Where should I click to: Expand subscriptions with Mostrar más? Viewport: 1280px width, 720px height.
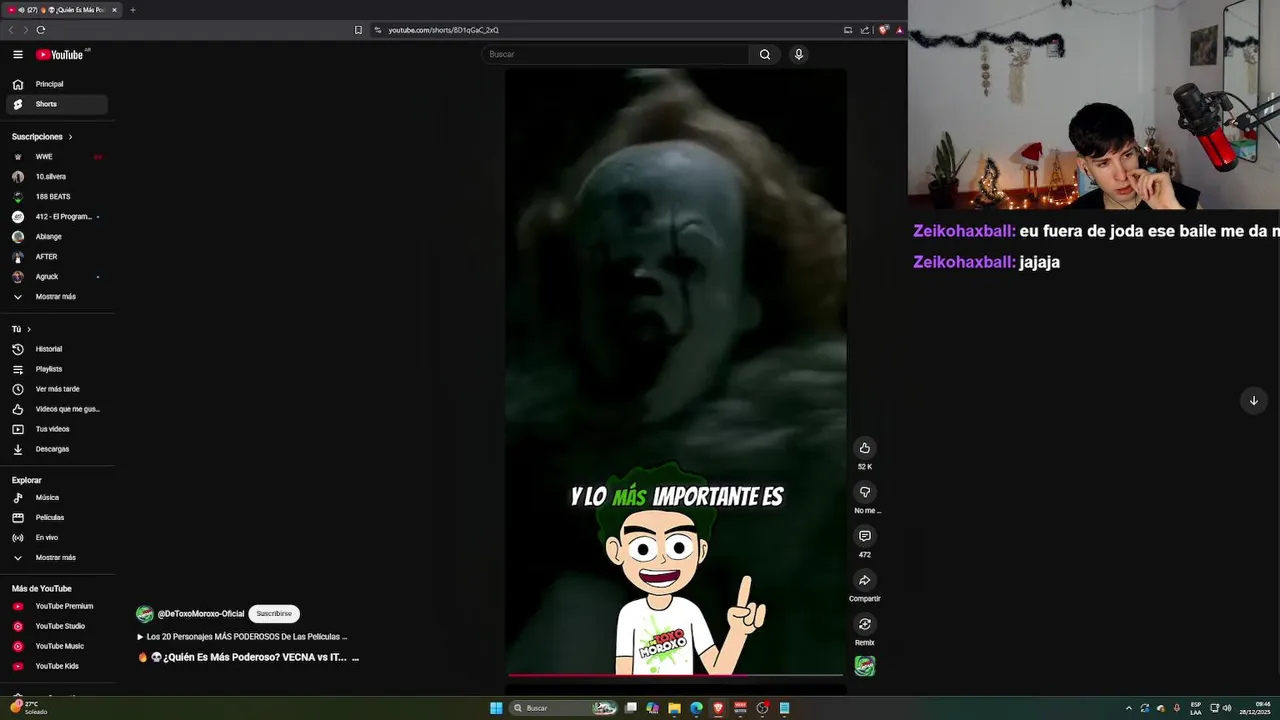click(57, 297)
